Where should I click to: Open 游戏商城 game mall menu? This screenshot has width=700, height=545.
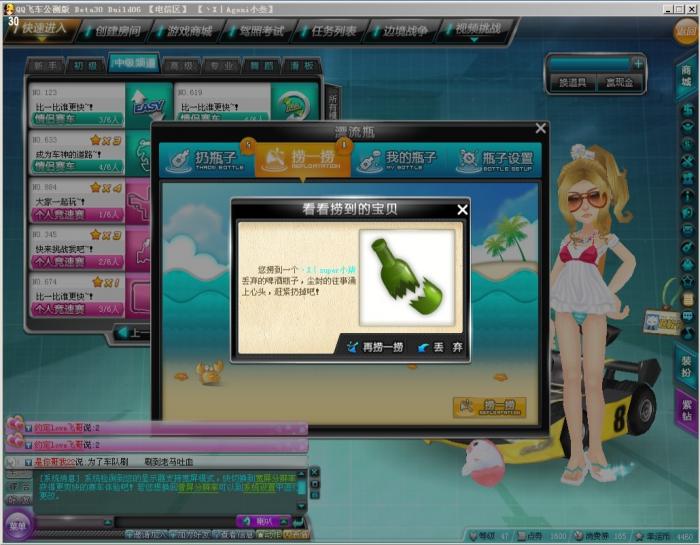click(186, 30)
